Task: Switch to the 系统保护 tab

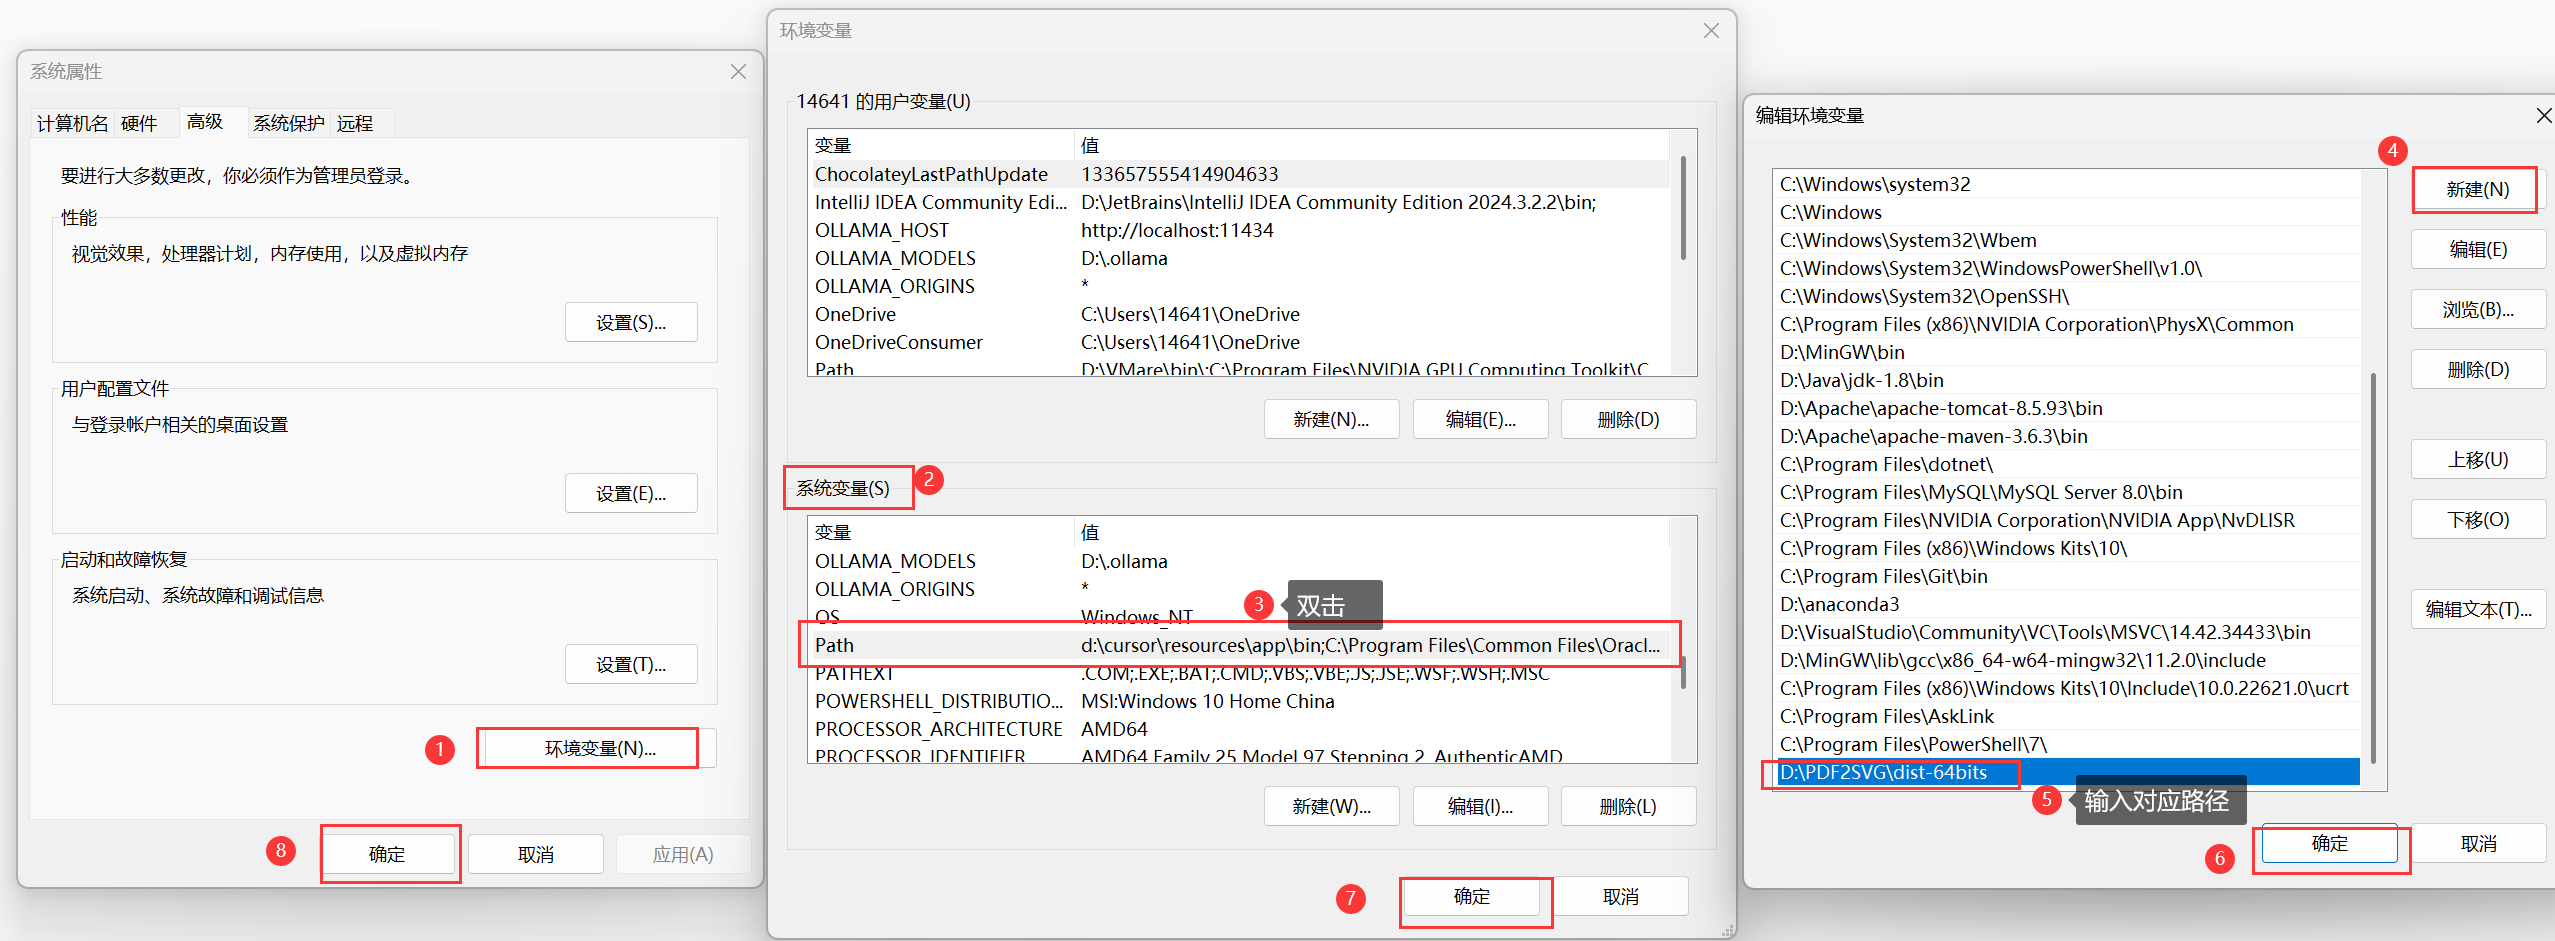Action: 288,123
